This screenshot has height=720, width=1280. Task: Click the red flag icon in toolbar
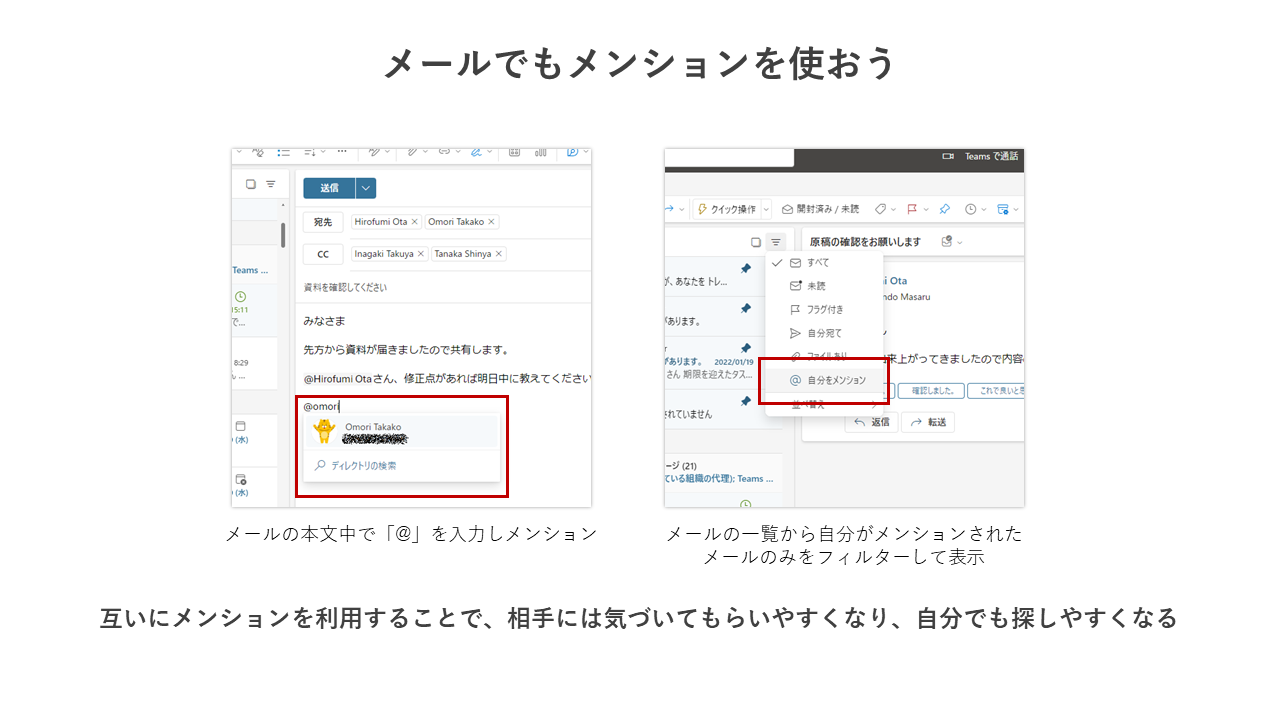[912, 209]
